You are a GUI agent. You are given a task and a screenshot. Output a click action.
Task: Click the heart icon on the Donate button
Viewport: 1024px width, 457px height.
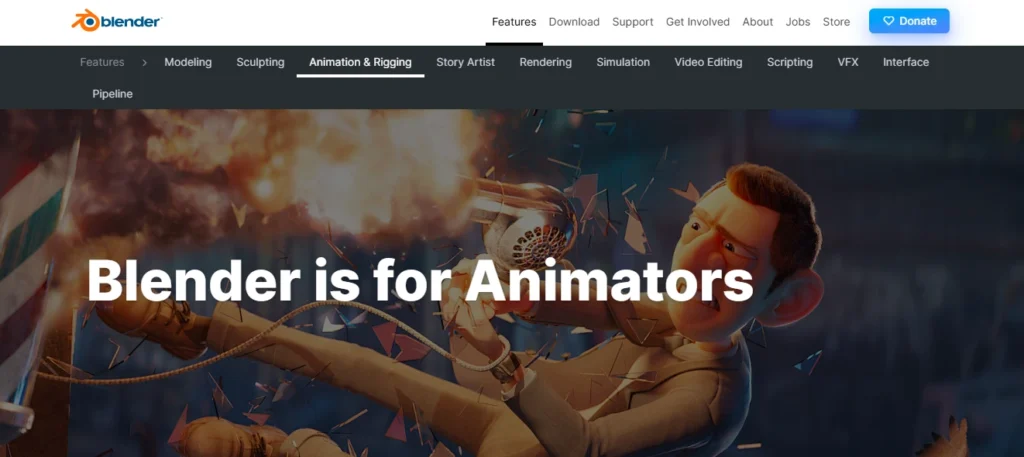[888, 21]
